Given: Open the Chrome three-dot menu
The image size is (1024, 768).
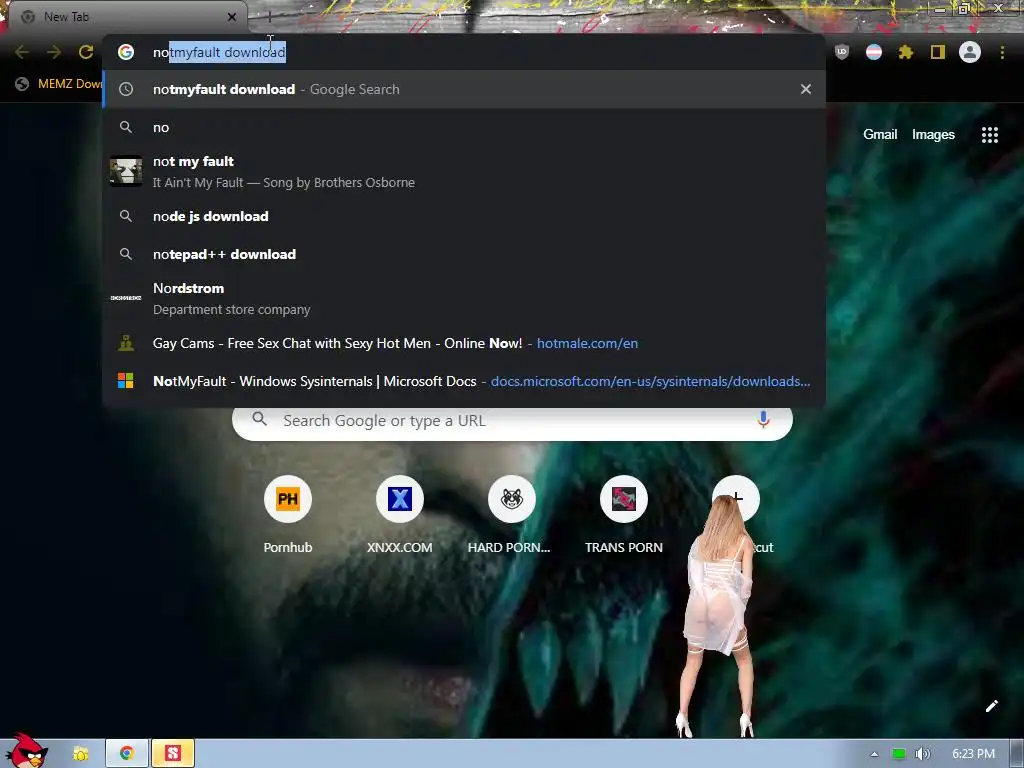Looking at the screenshot, I should coord(1002,52).
